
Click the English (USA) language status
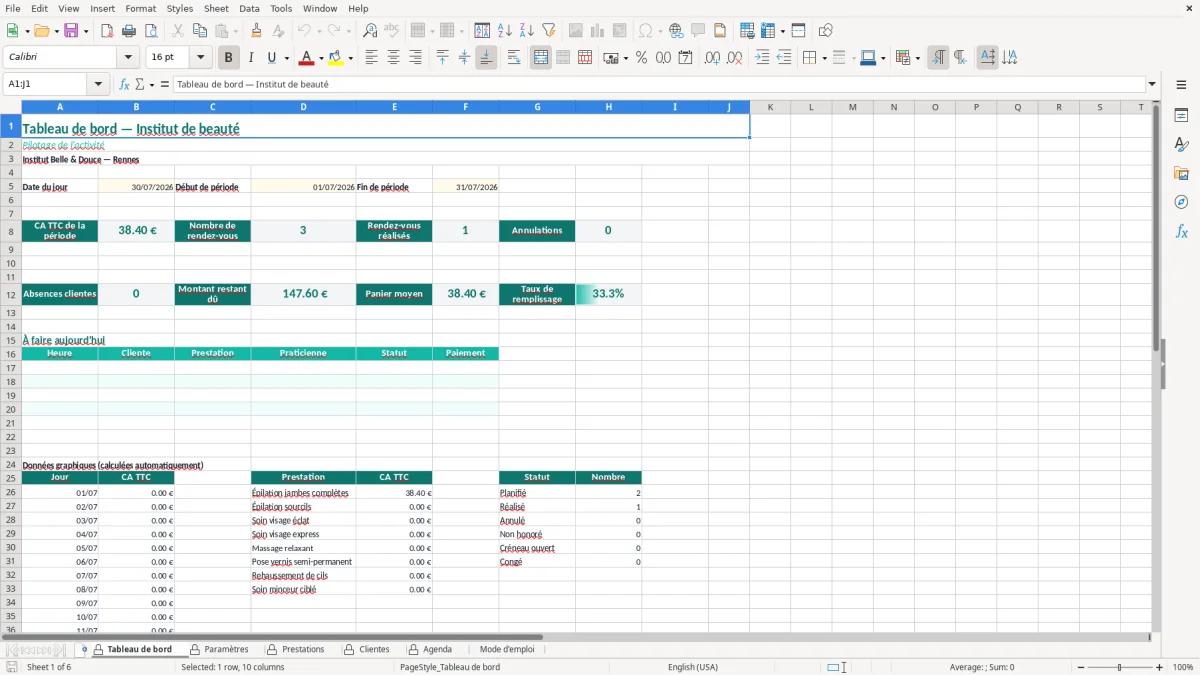693,667
